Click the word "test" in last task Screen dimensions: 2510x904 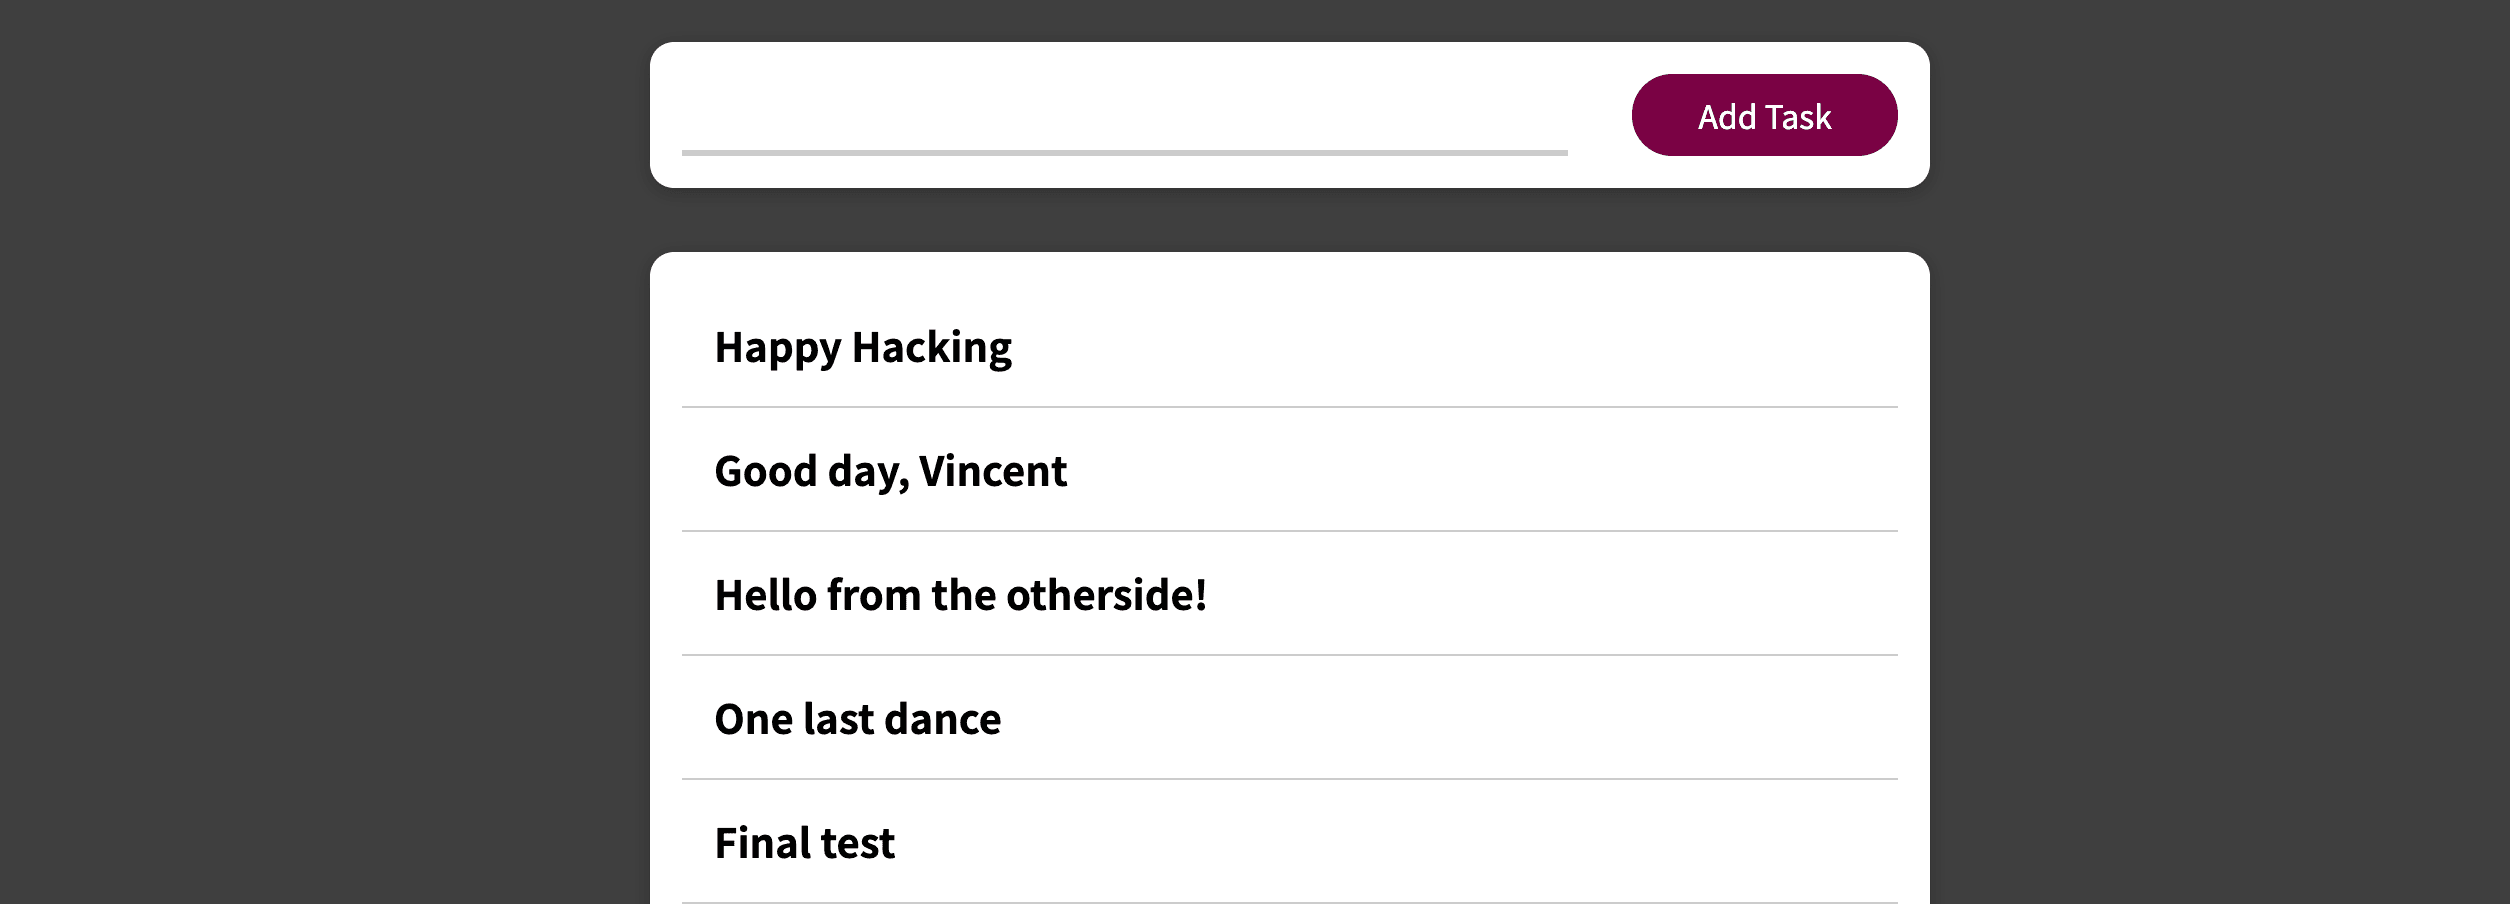click(858, 843)
